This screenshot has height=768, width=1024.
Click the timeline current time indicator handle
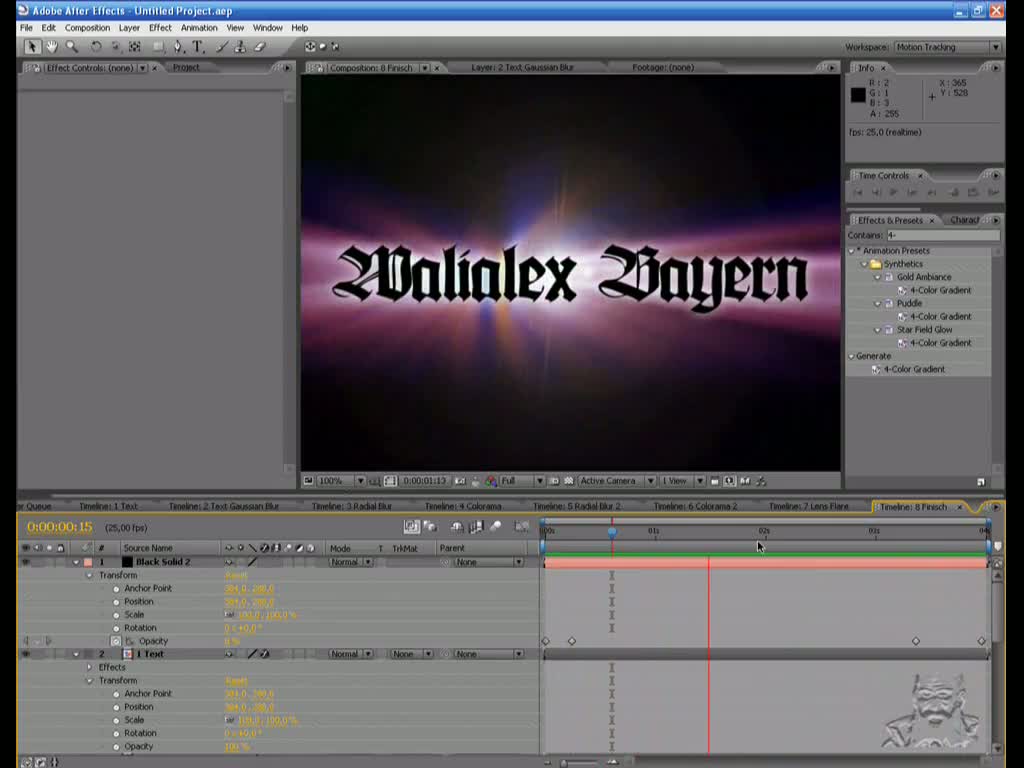click(612, 532)
